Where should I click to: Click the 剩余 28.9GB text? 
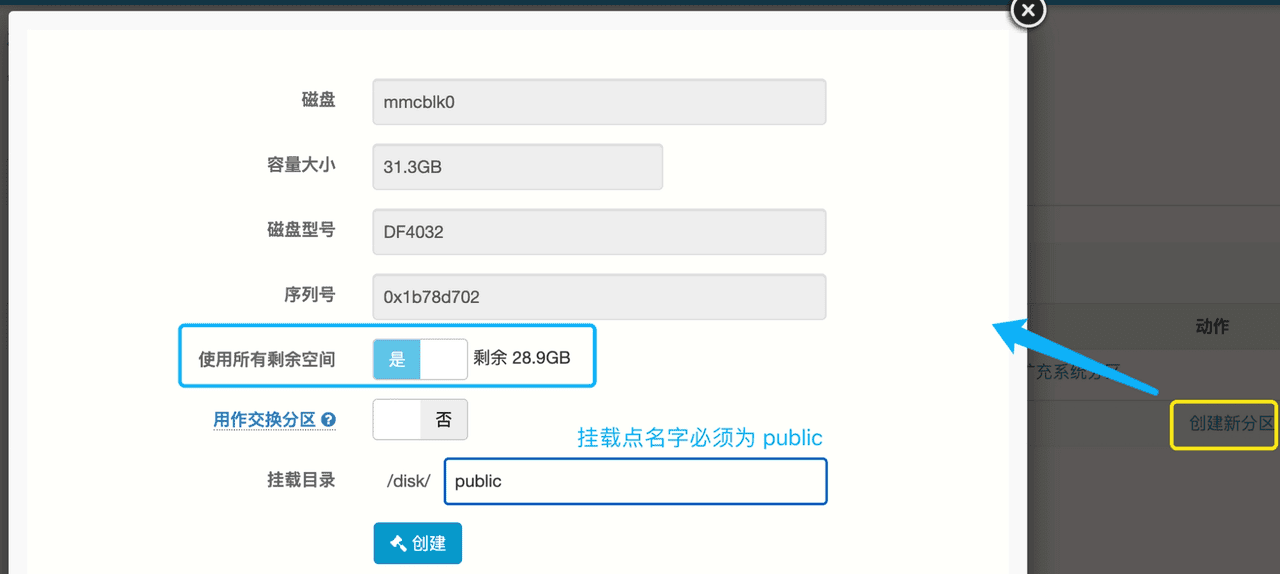click(522, 358)
